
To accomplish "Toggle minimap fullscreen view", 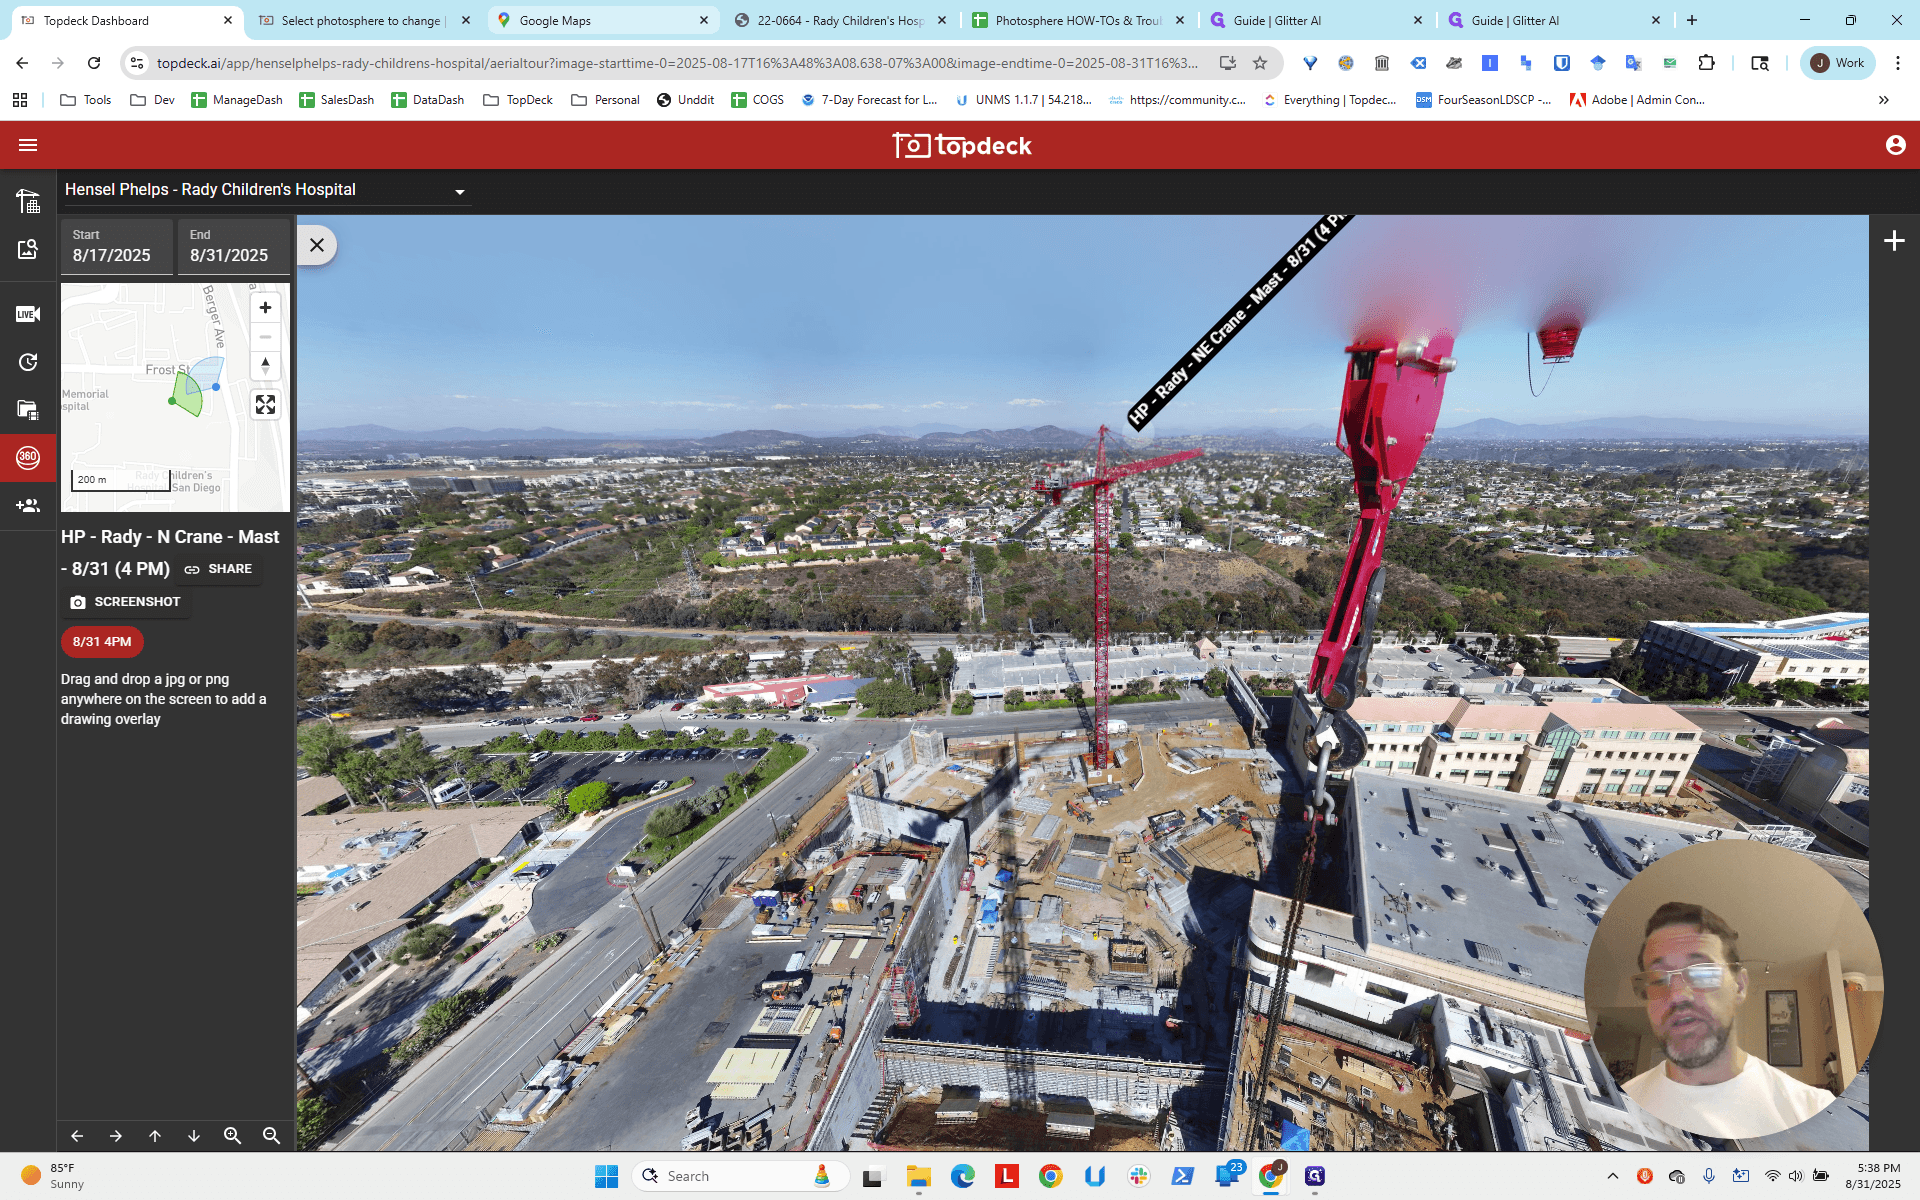I will pyautogui.click(x=265, y=405).
